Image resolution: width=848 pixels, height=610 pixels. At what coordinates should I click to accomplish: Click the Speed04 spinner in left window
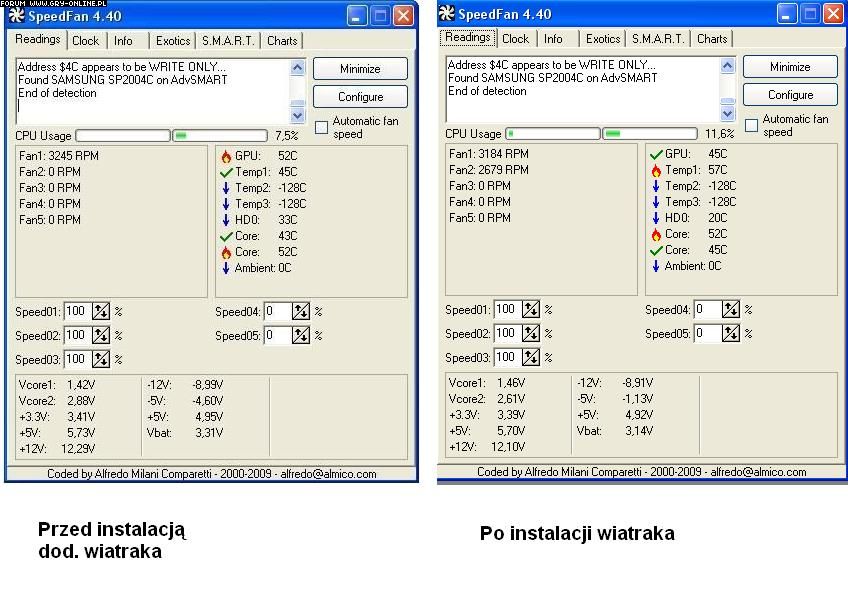(301, 311)
